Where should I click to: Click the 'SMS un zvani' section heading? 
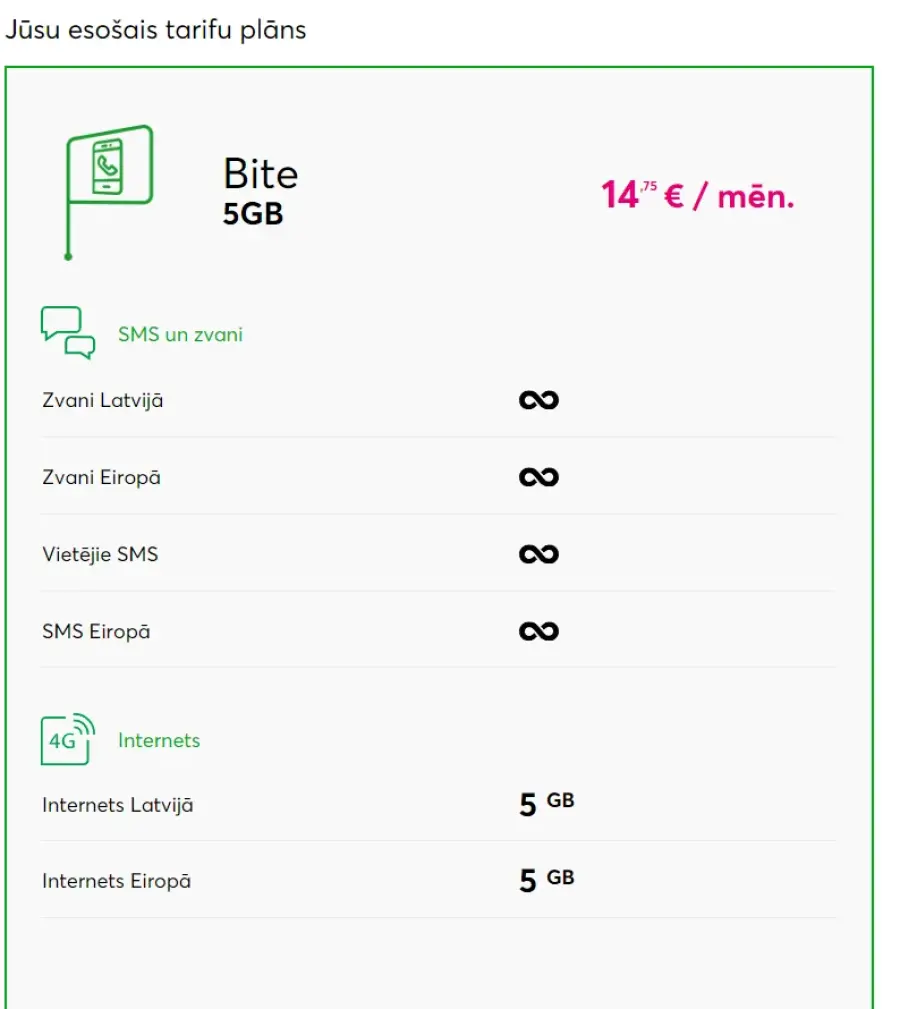point(180,335)
